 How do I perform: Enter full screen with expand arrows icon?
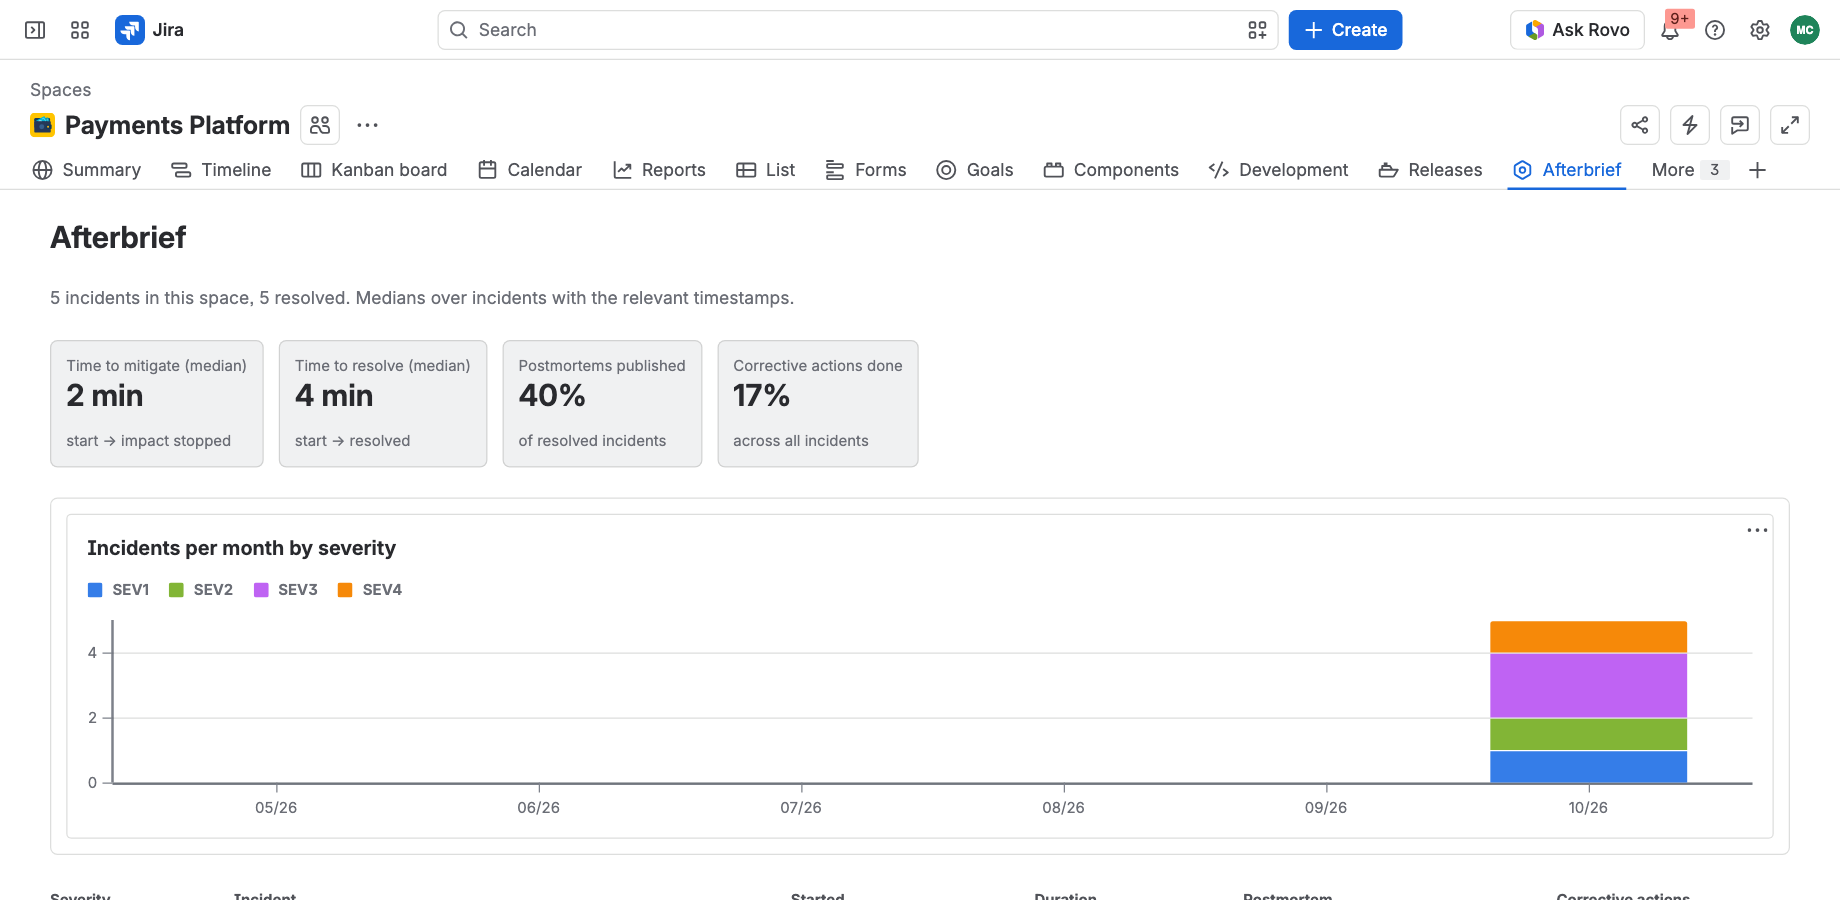(1790, 125)
